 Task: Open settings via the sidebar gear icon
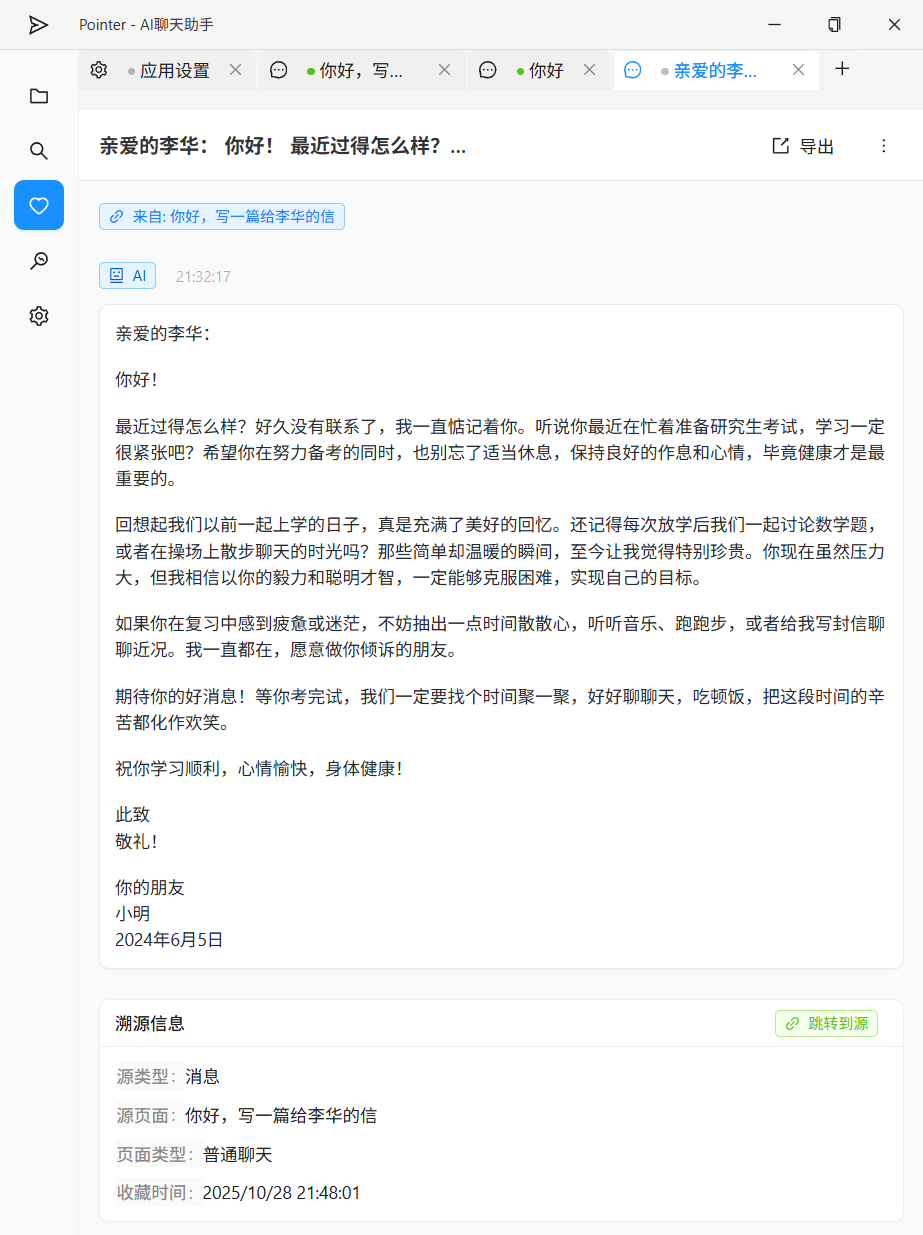[x=38, y=315]
